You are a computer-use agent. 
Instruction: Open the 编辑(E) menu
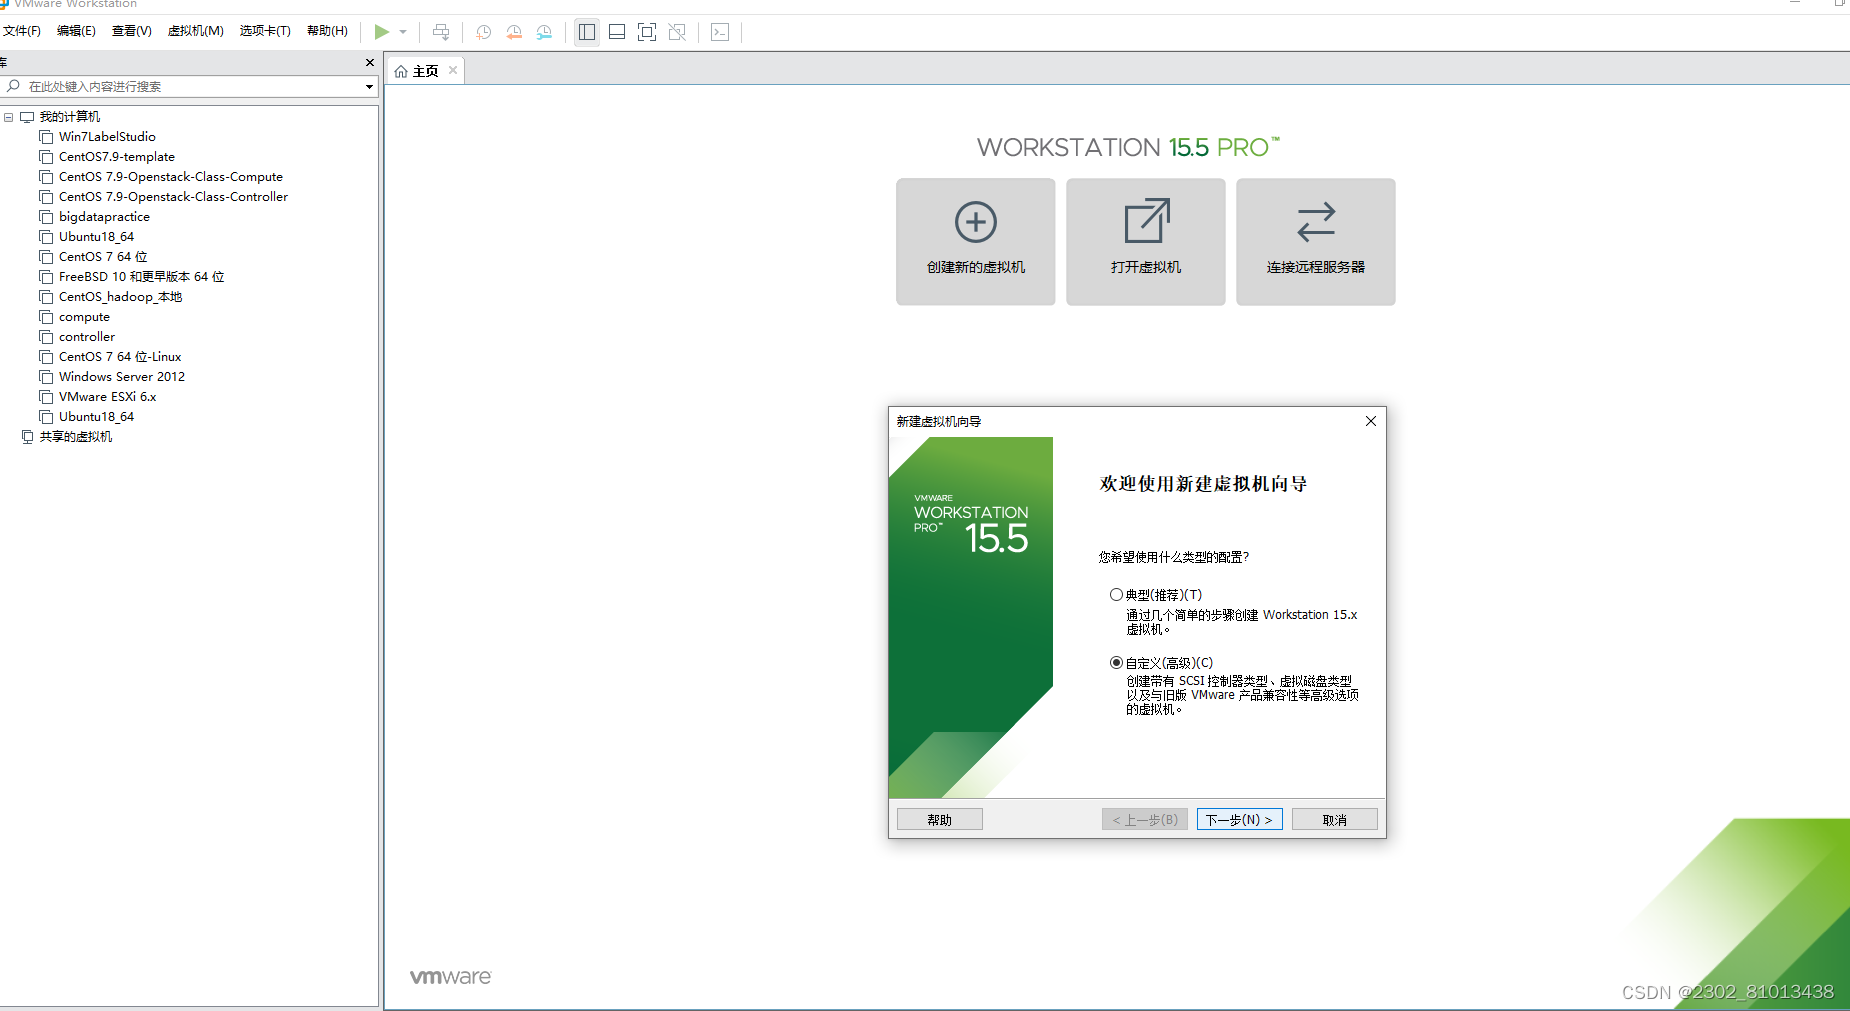tap(76, 31)
